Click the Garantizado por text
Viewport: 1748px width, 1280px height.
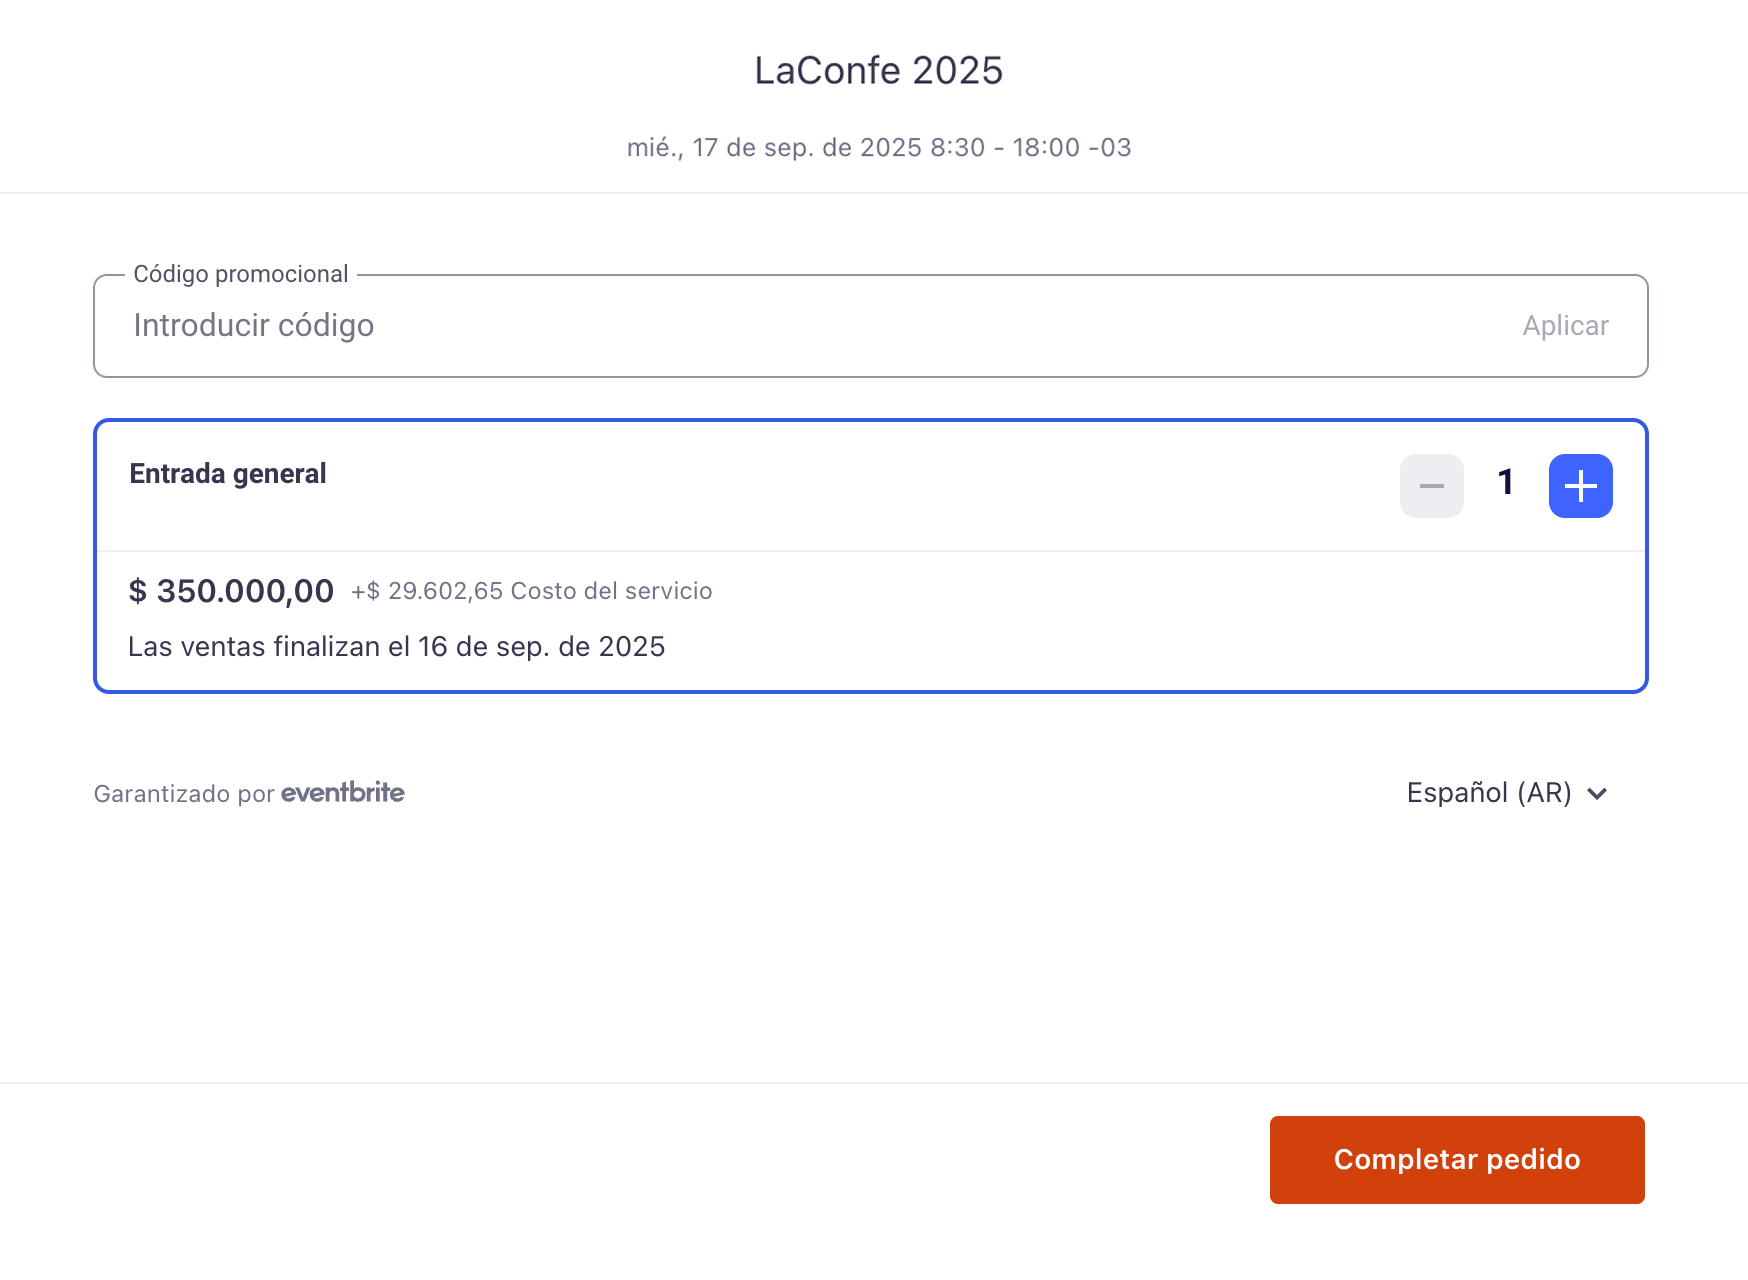(184, 794)
